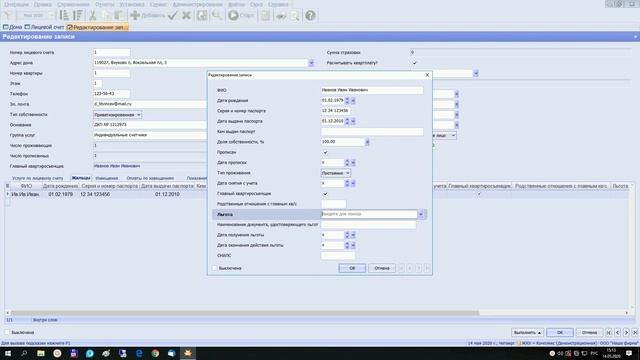The image size is (640, 360).
Task: Open the Извещения tab
Action: [107, 178]
